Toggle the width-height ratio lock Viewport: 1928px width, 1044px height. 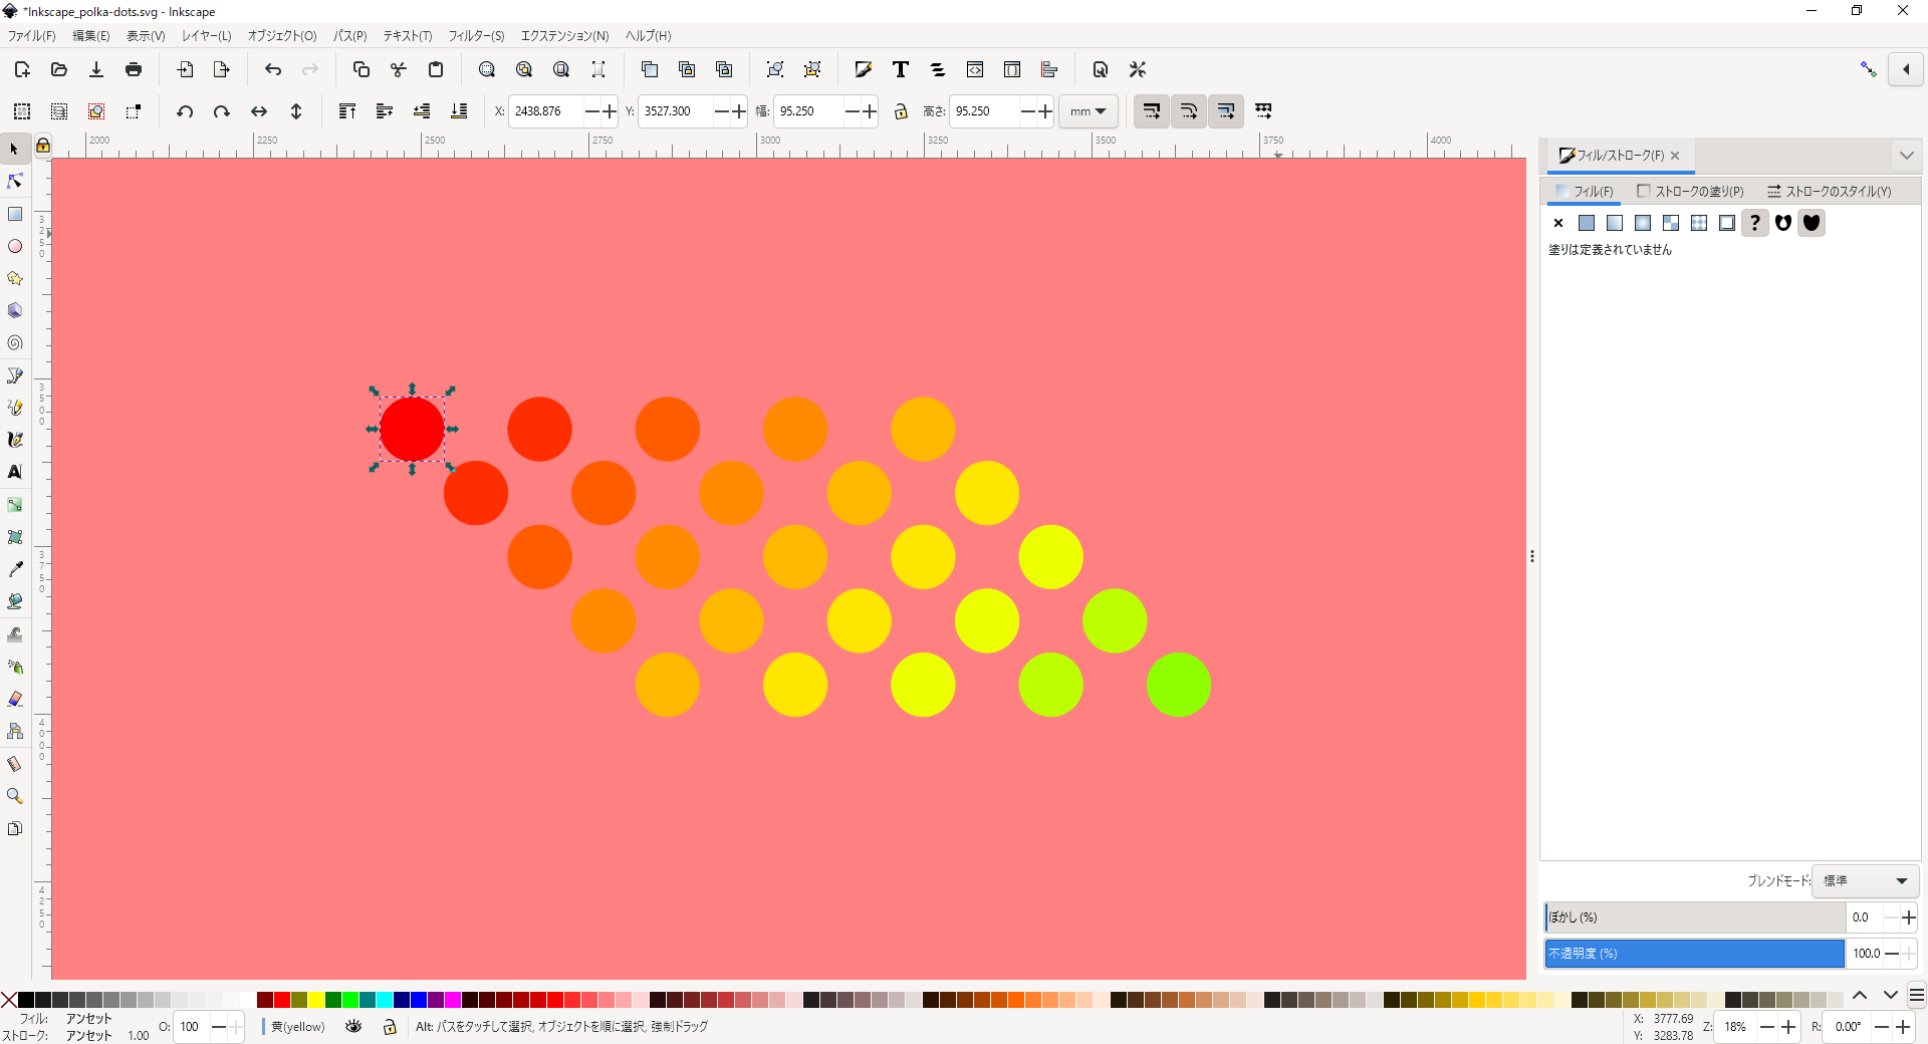[900, 111]
